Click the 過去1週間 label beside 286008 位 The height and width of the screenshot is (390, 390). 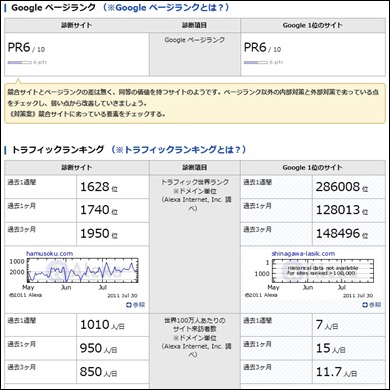pyautogui.click(x=258, y=183)
